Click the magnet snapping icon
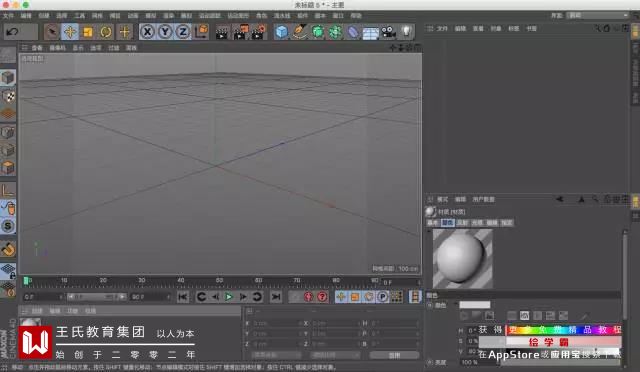640x372 pixels. (8, 249)
